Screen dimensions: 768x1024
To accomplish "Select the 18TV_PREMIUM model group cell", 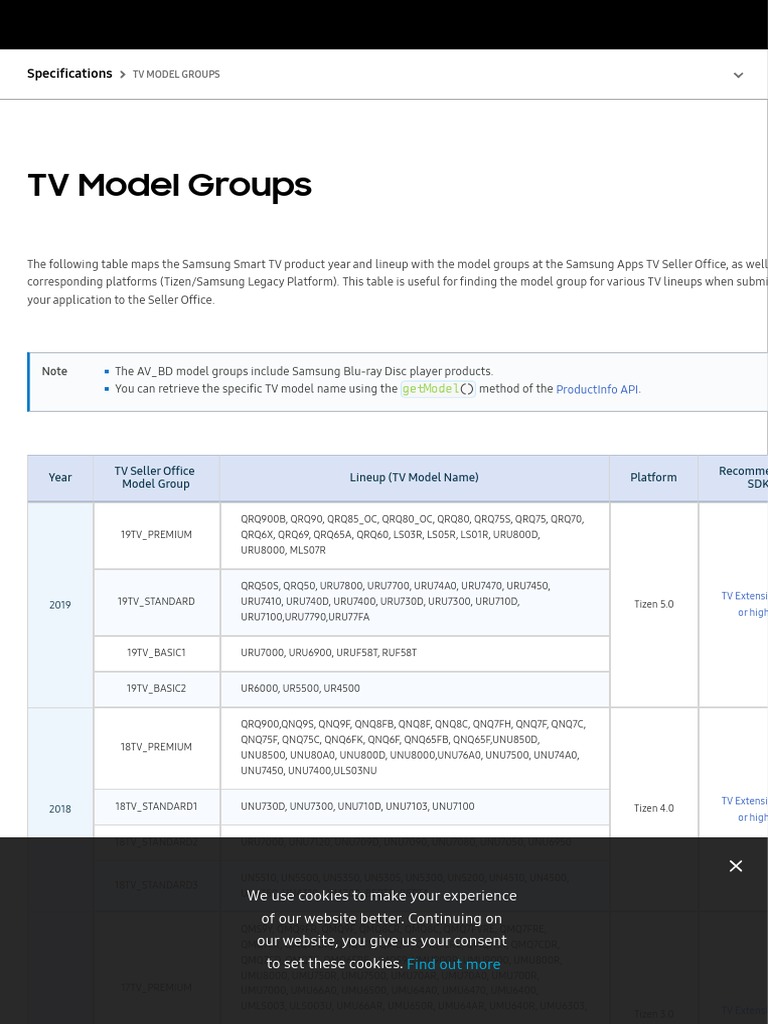I will (x=156, y=747).
